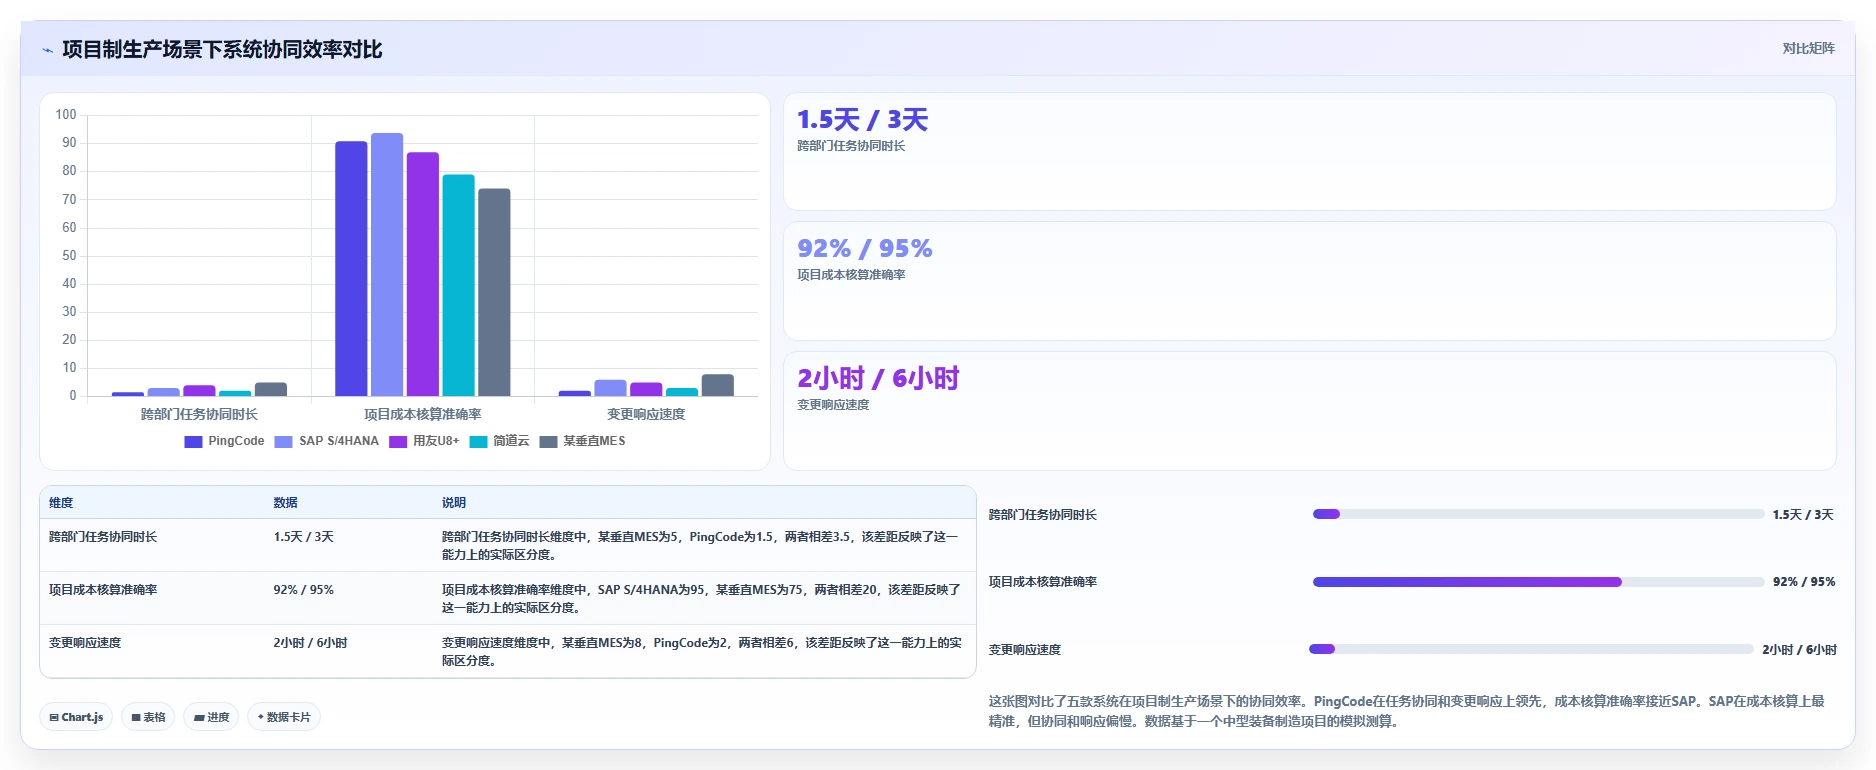Click the icon beside the 项目制生产场景下系统协同效率对比 title
Viewport: 1876px width, 770px height.
(47, 50)
